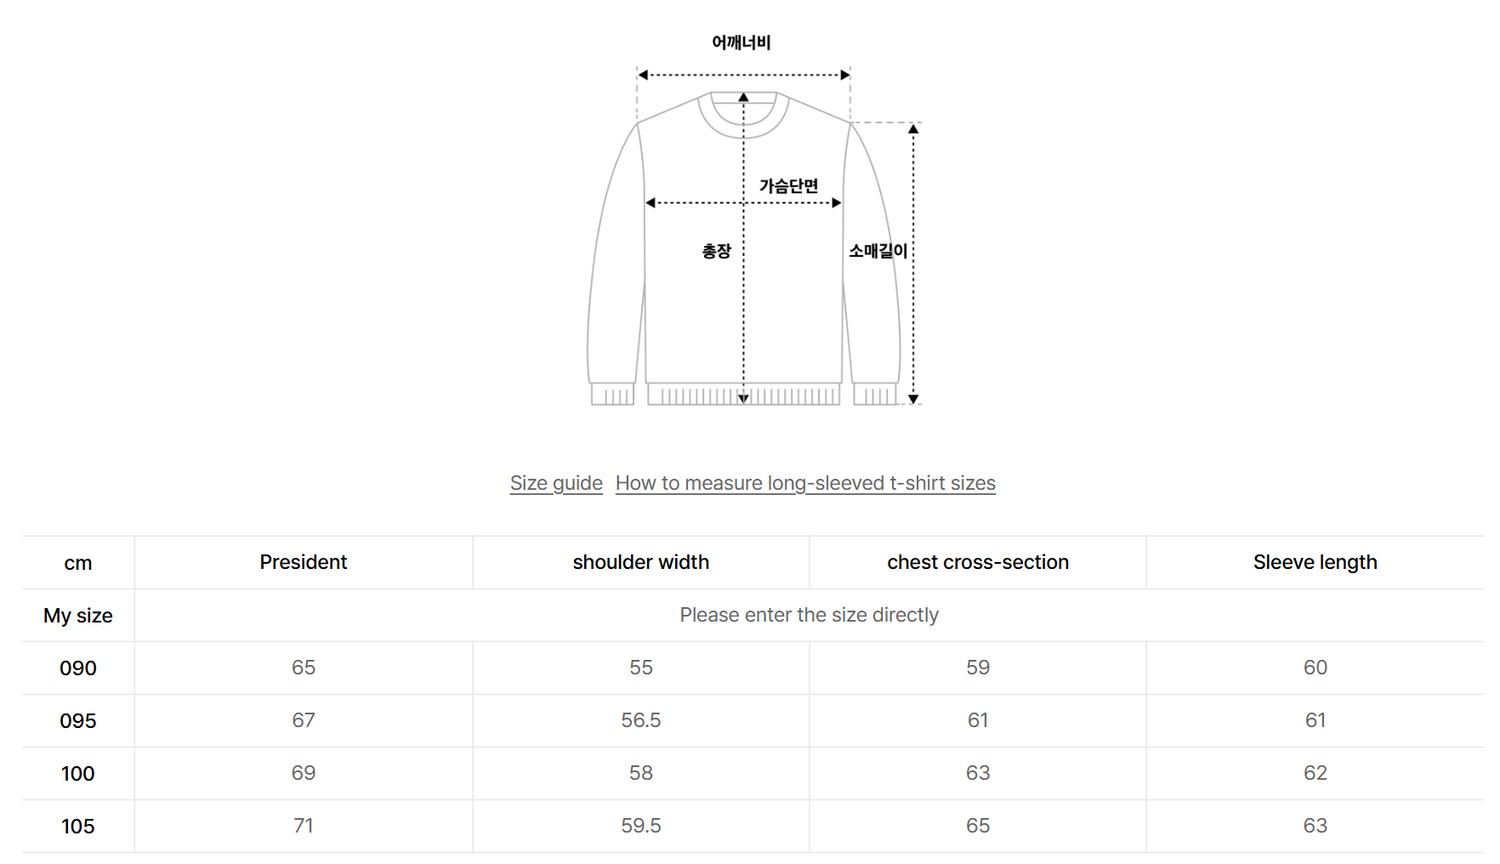Click the Sleeve length column header
This screenshot has height=864, width=1500.
(x=1315, y=562)
